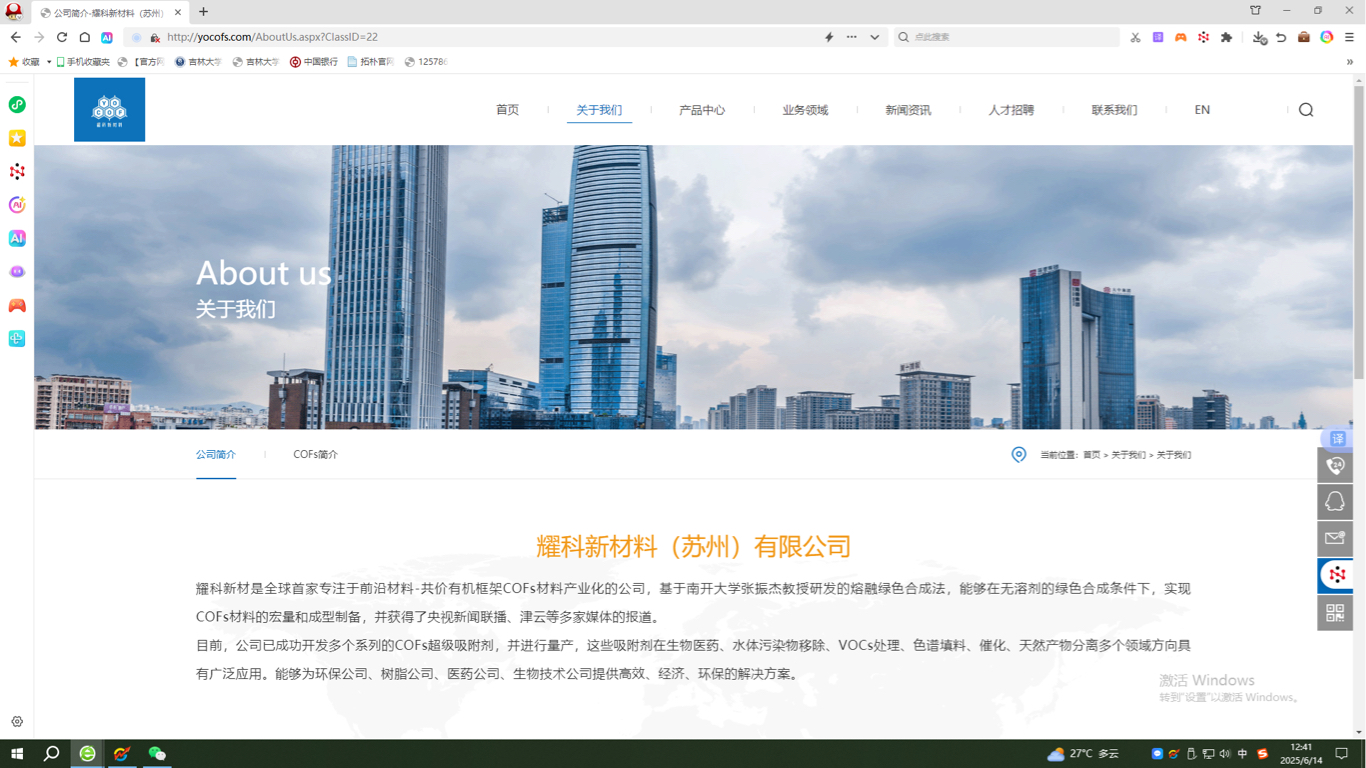This screenshot has width=1366, height=768.
Task: Click the blue COF company logo
Action: click(110, 110)
